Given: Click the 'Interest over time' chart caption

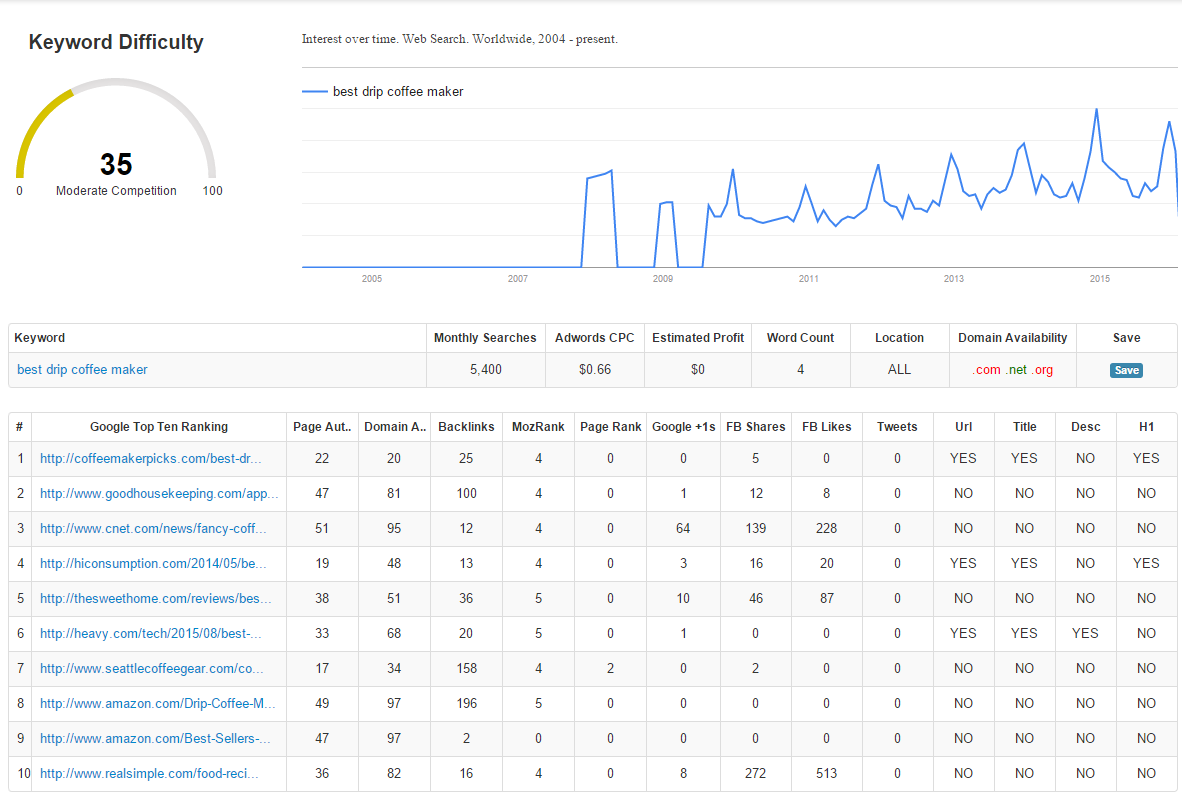Looking at the screenshot, I should pyautogui.click(x=460, y=39).
